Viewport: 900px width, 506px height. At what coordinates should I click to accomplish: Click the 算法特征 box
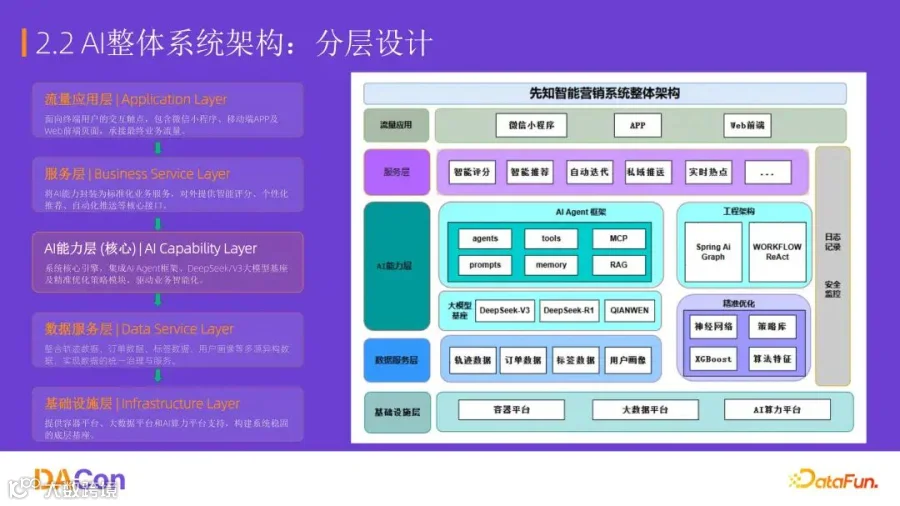click(x=772, y=359)
